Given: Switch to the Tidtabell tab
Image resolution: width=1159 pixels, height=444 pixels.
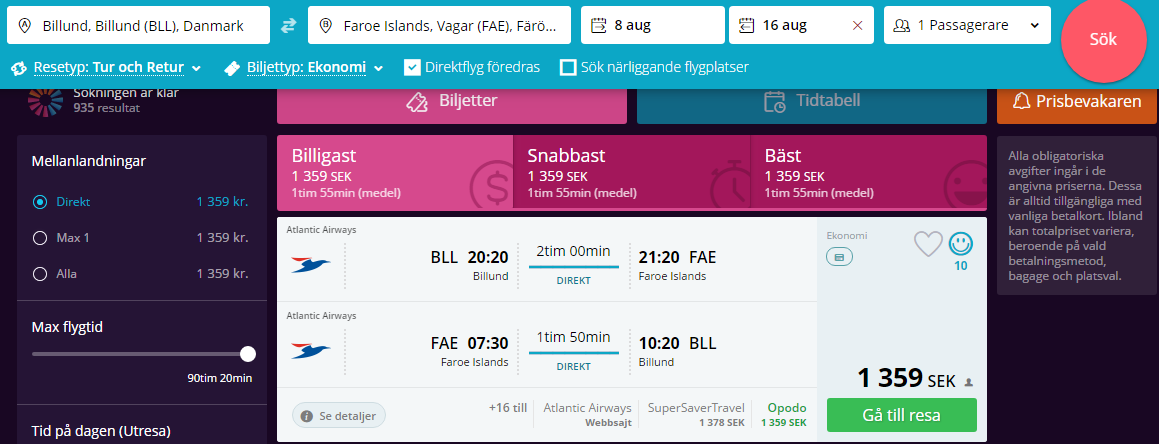Looking at the screenshot, I should coord(812,101).
